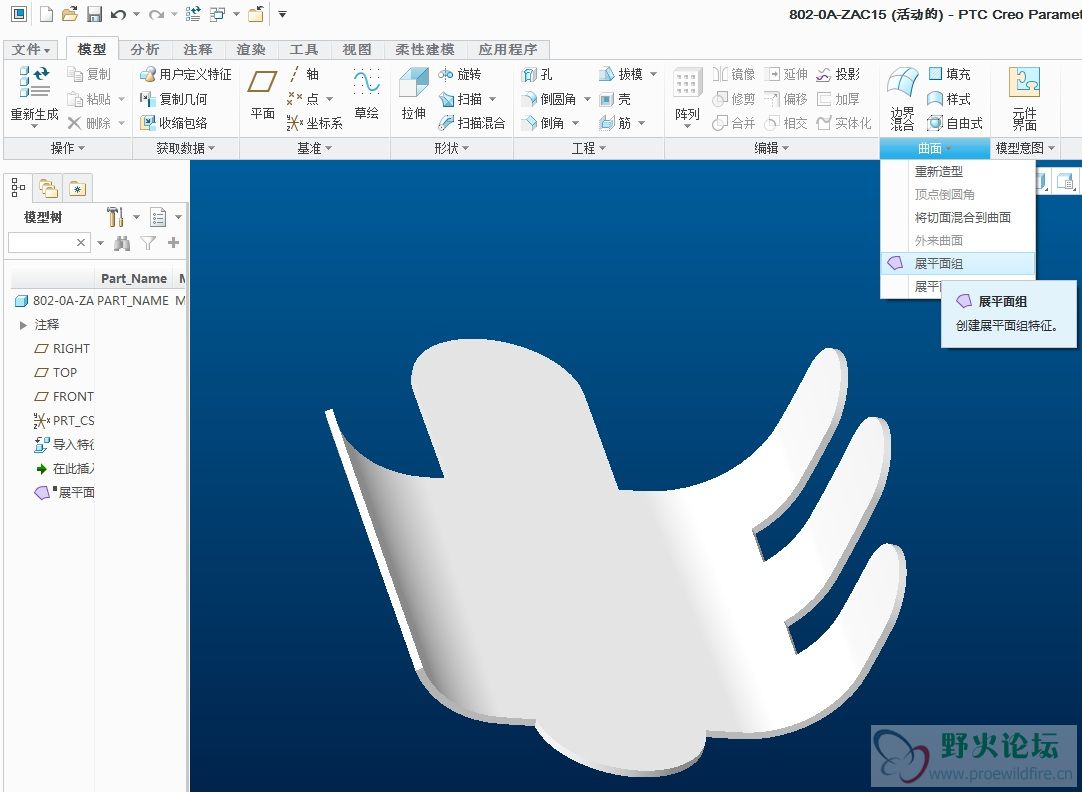Click the New file icon in quick access toolbar
Image resolution: width=1082 pixels, height=792 pixels.
pyautogui.click(x=46, y=13)
